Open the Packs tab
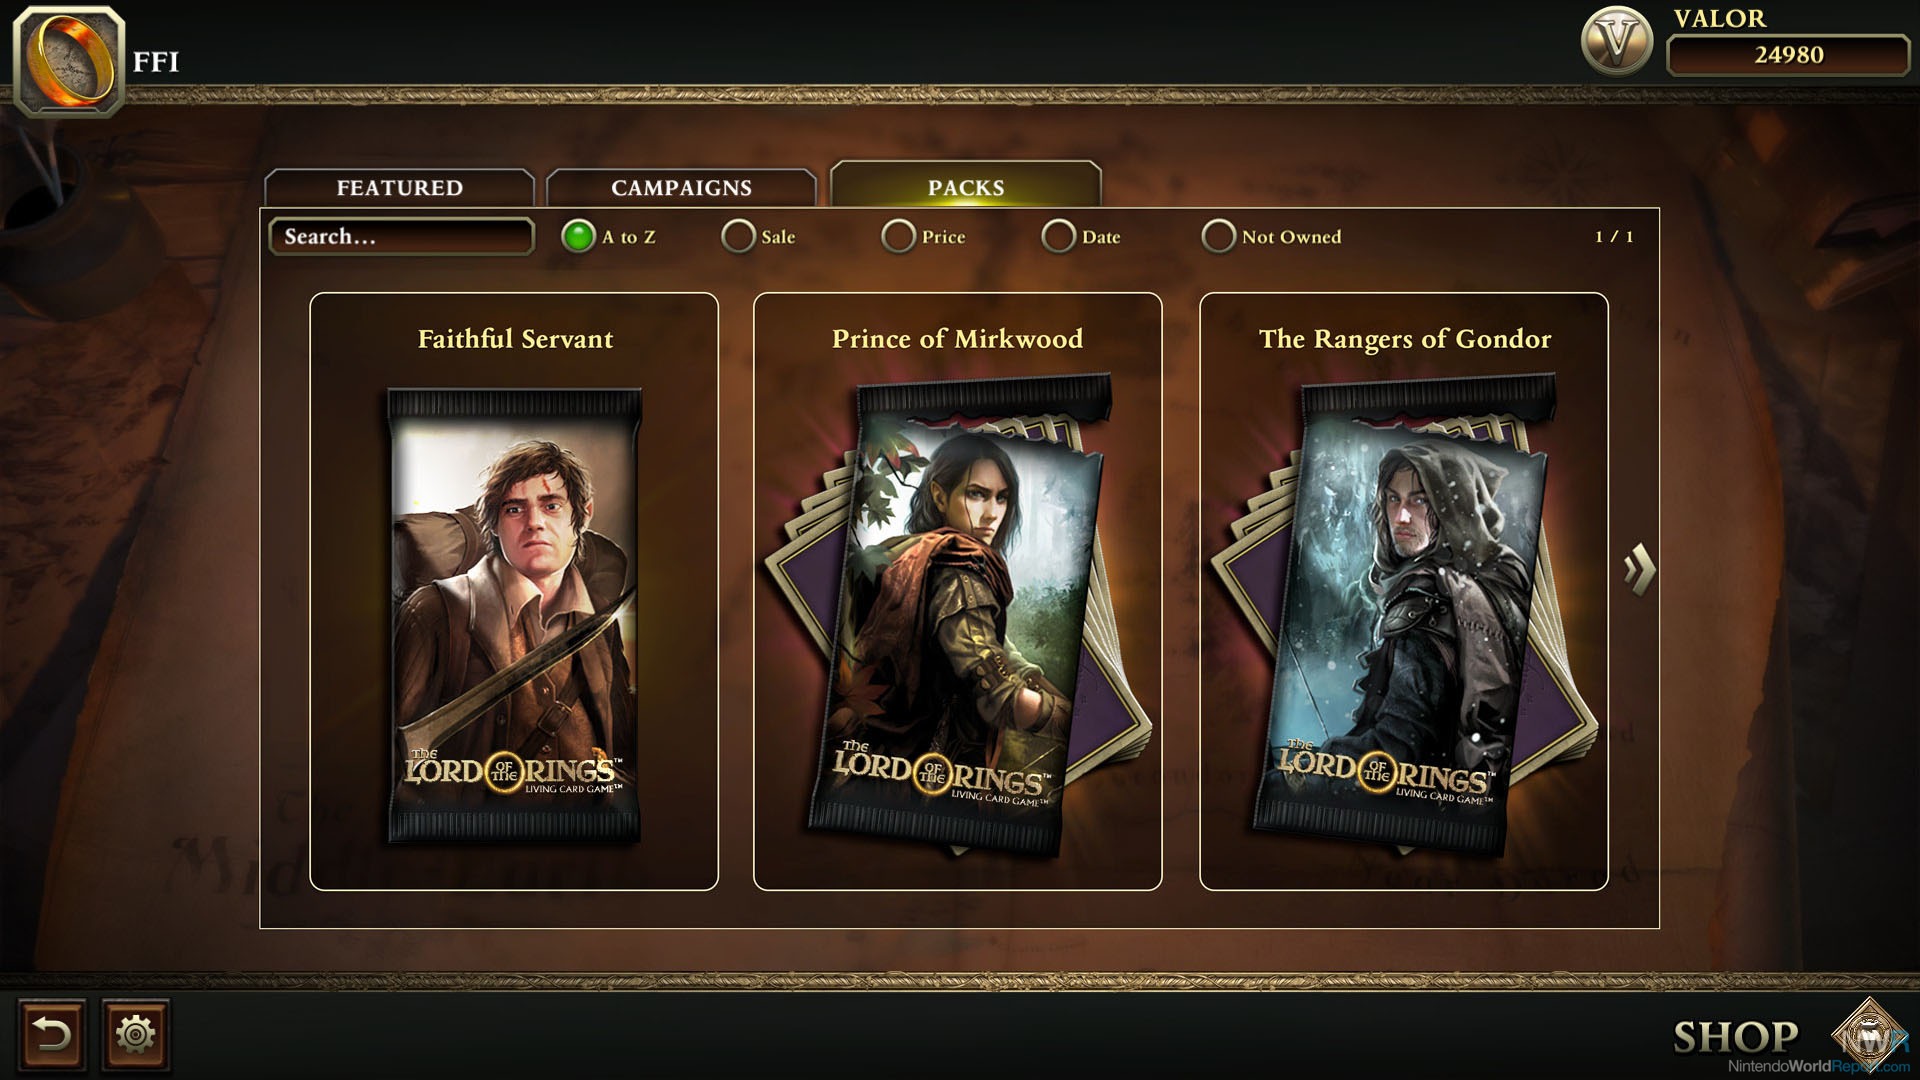 click(x=966, y=185)
